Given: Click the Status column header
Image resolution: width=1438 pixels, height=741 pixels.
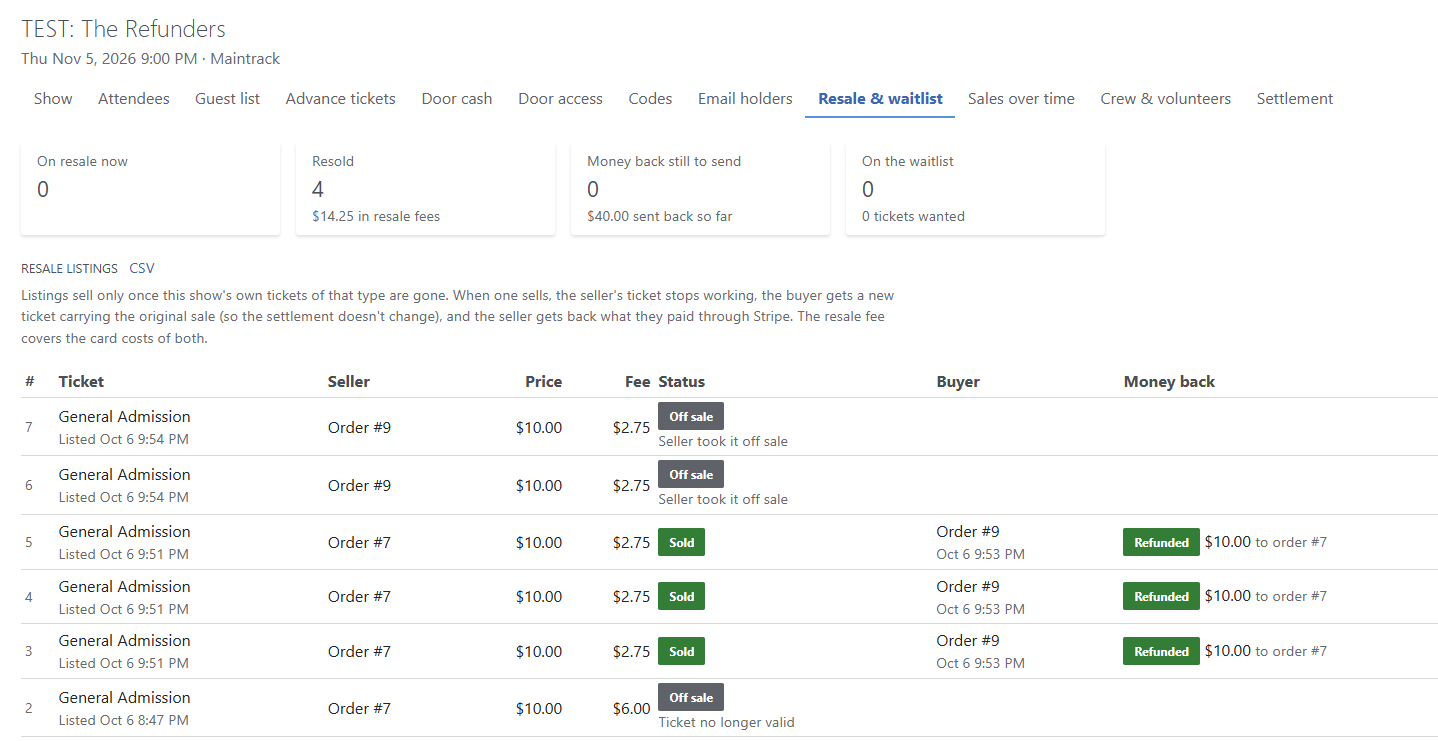Looking at the screenshot, I should click(682, 382).
